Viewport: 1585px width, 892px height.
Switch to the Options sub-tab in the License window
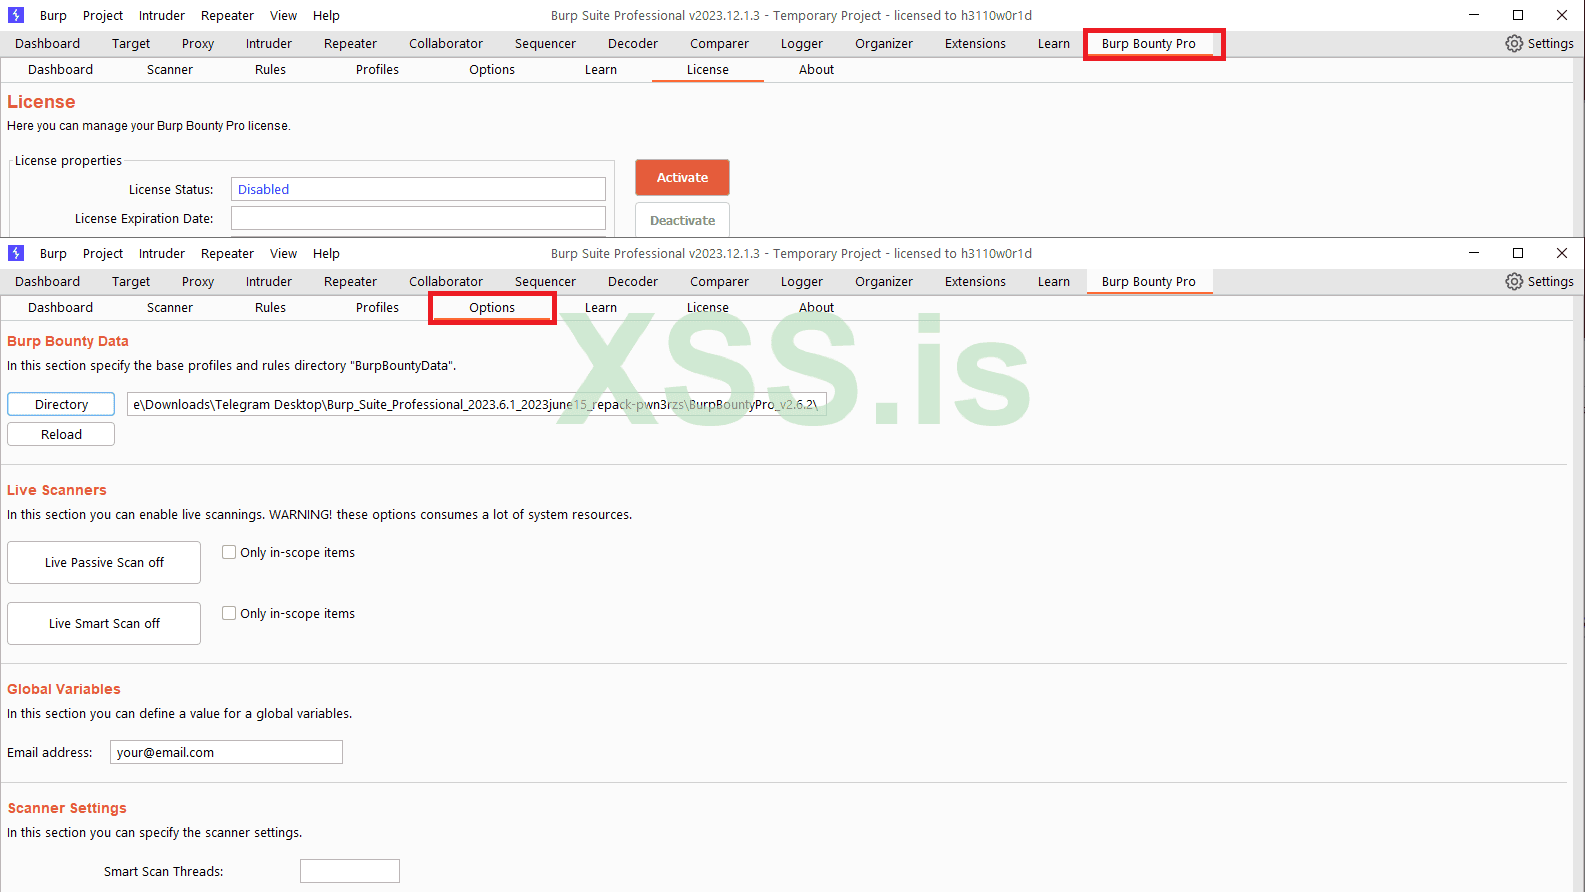(x=492, y=69)
